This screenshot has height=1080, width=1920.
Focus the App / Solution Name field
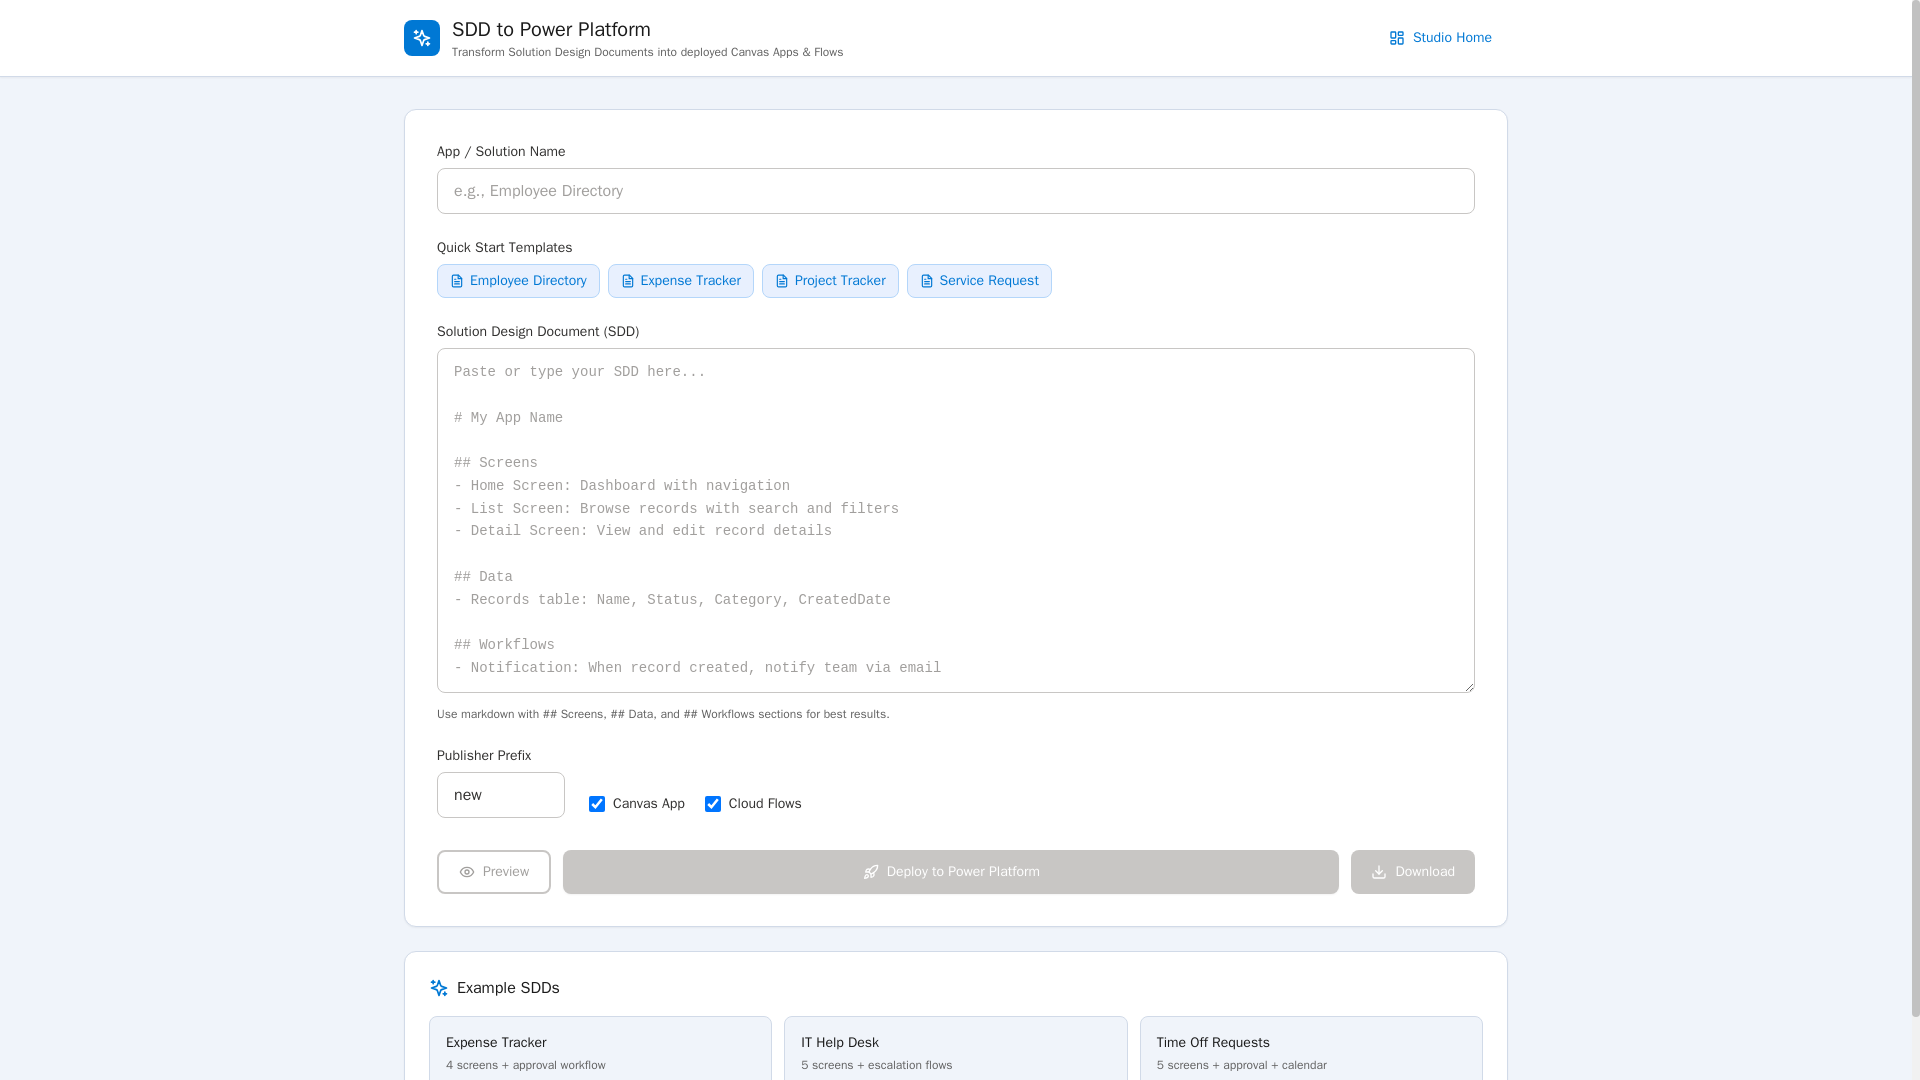pos(956,191)
